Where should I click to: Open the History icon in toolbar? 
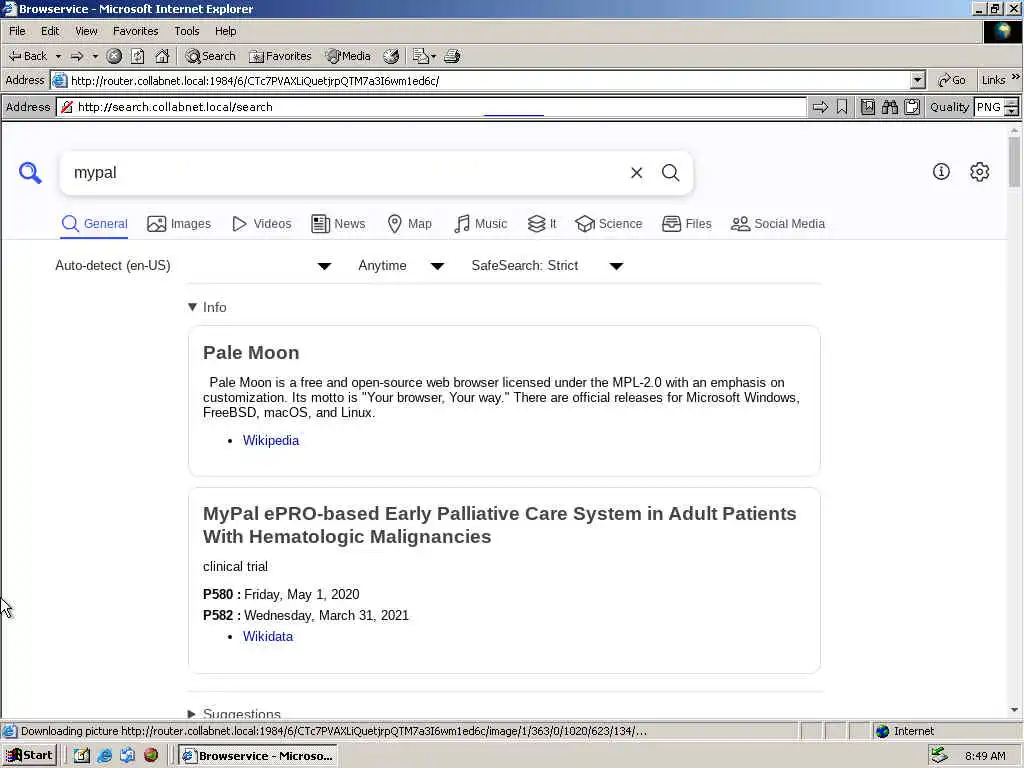(x=391, y=56)
